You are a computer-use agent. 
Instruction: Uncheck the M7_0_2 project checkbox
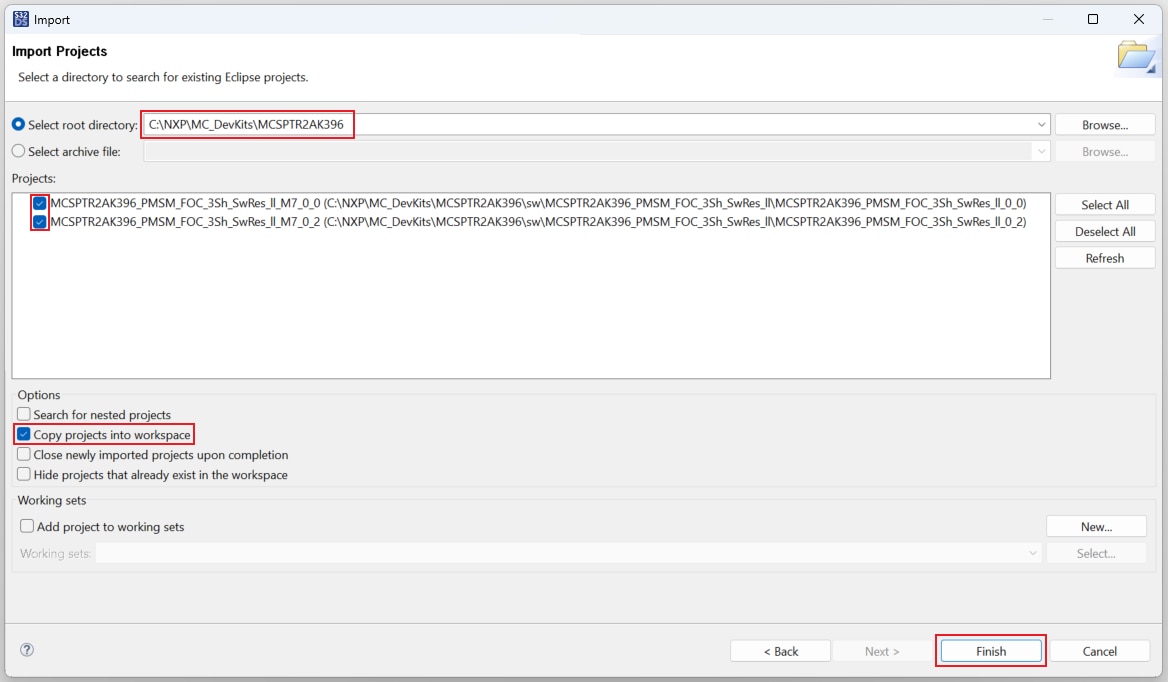tap(40, 222)
